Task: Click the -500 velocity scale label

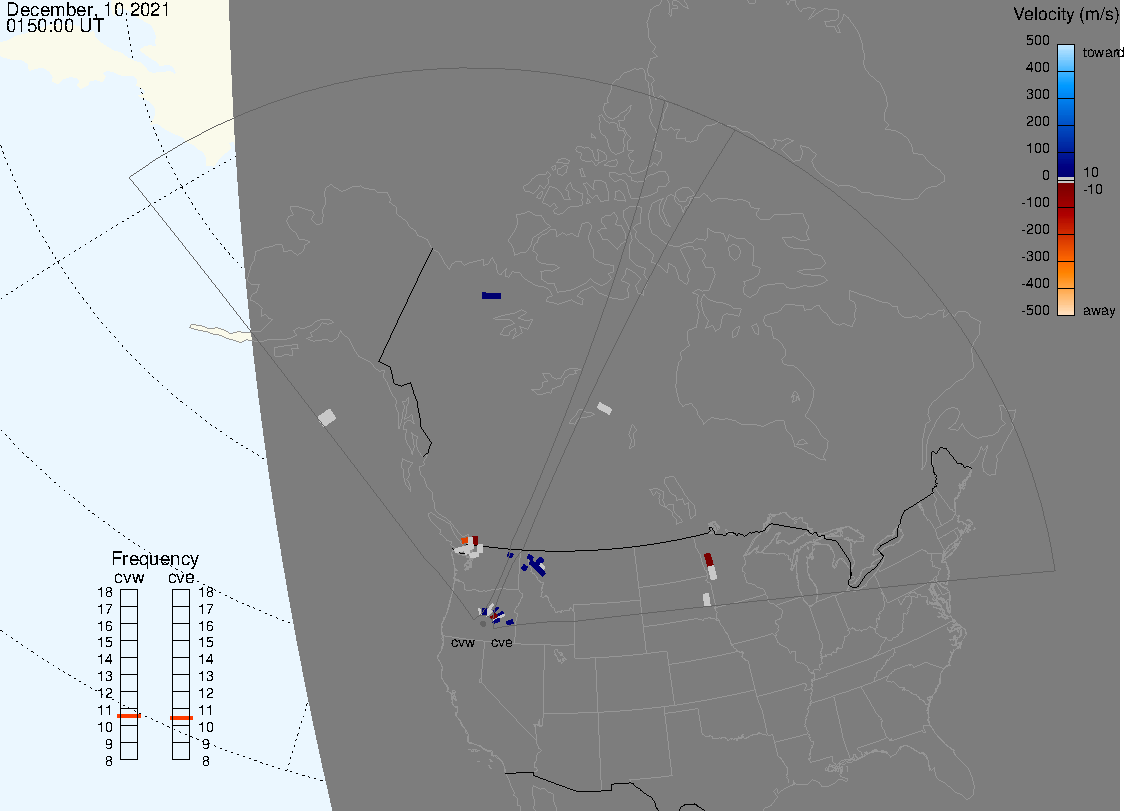Action: click(x=1035, y=310)
